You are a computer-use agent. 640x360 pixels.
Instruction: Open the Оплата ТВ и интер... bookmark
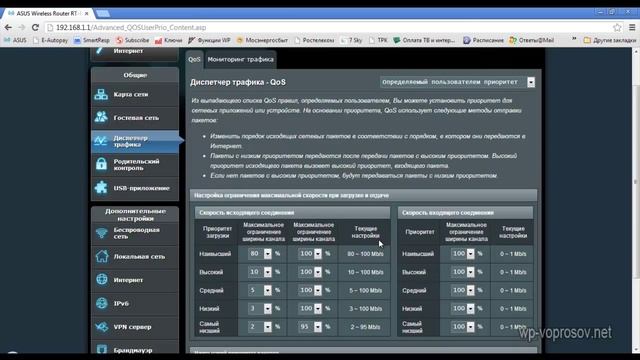(424, 40)
